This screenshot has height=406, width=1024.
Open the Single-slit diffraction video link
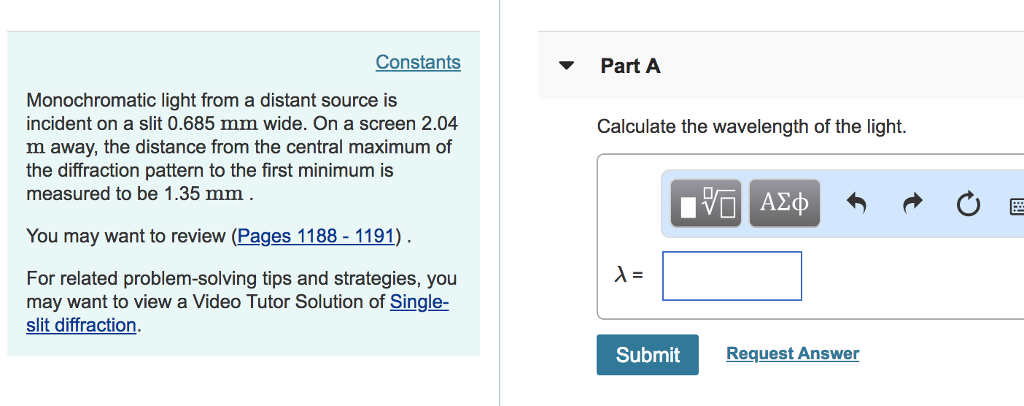coord(419,303)
